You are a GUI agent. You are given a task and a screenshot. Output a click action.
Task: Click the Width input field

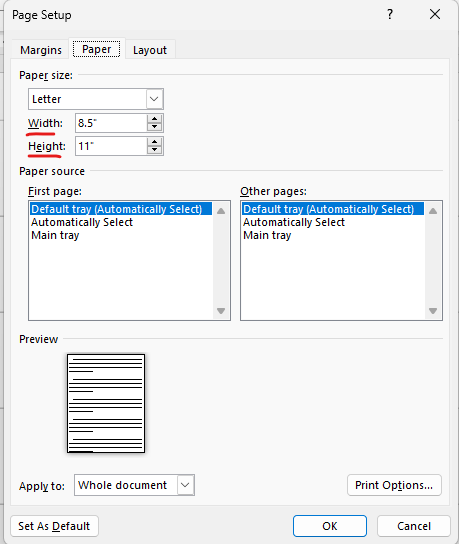click(111, 123)
